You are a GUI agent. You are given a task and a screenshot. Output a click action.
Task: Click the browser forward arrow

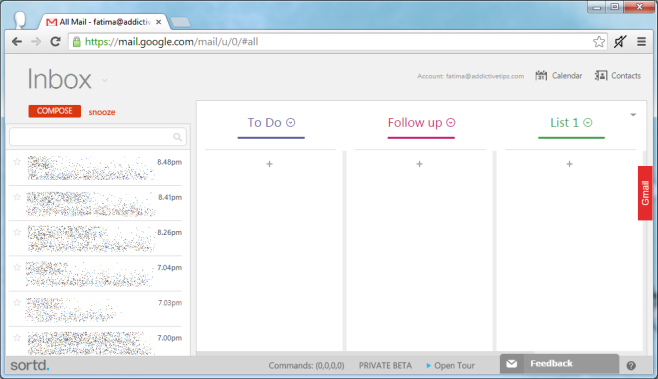(36, 42)
